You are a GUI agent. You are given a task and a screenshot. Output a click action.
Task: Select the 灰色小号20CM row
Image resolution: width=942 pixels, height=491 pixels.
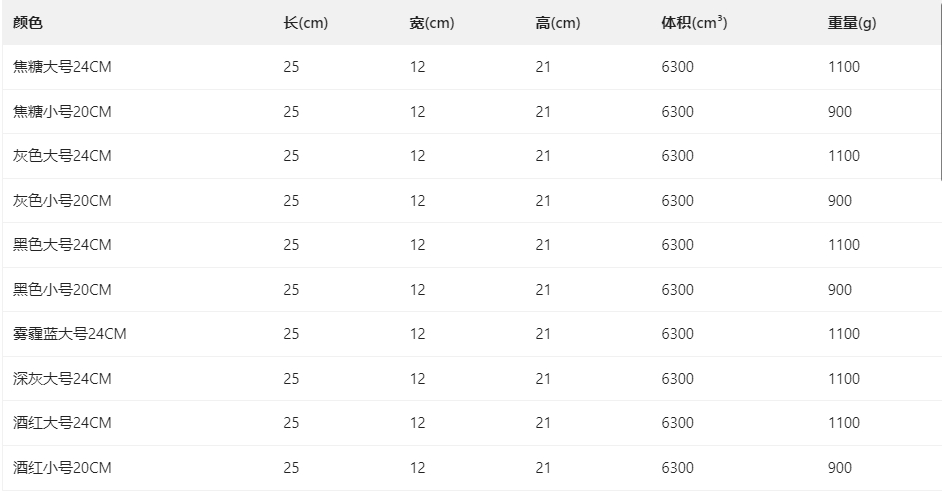[471, 201]
